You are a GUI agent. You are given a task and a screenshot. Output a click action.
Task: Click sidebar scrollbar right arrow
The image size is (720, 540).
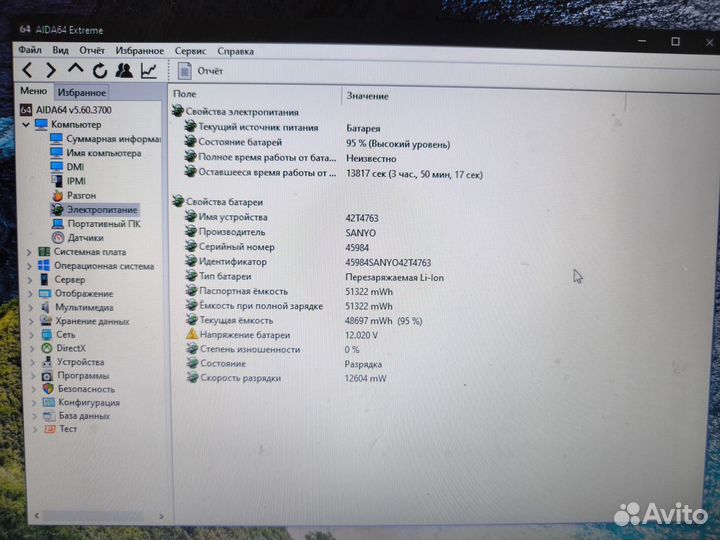tap(161, 516)
